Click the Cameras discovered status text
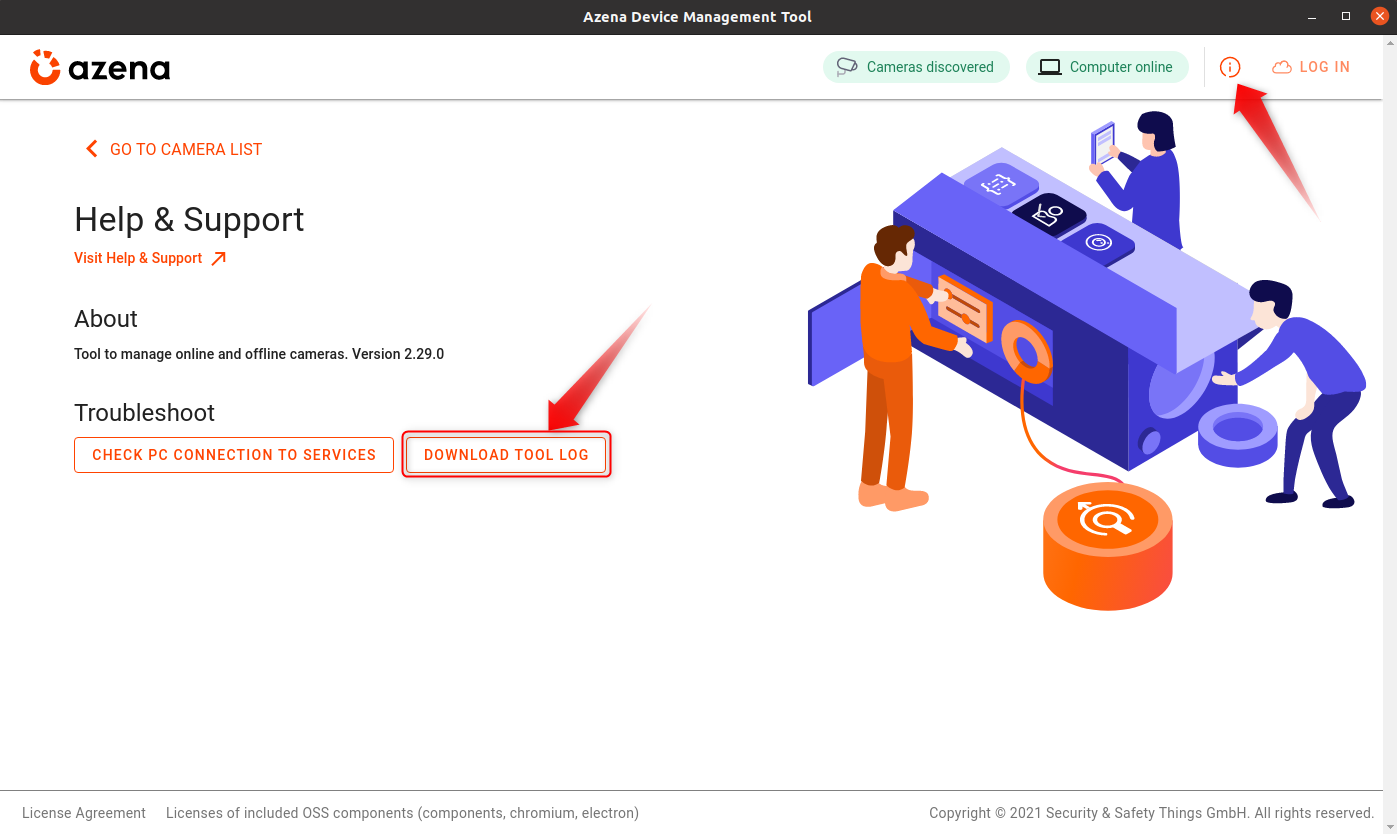This screenshot has height=834, width=1397. click(x=930, y=67)
